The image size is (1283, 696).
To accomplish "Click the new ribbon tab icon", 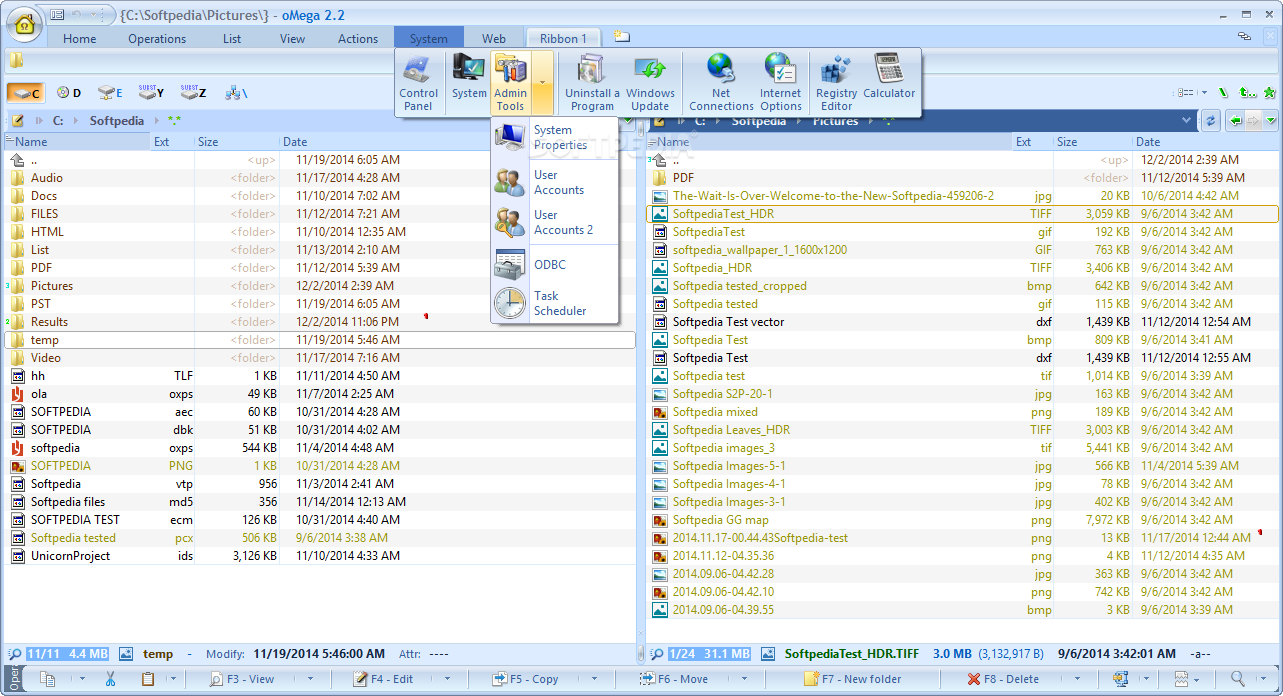I will click(x=622, y=37).
